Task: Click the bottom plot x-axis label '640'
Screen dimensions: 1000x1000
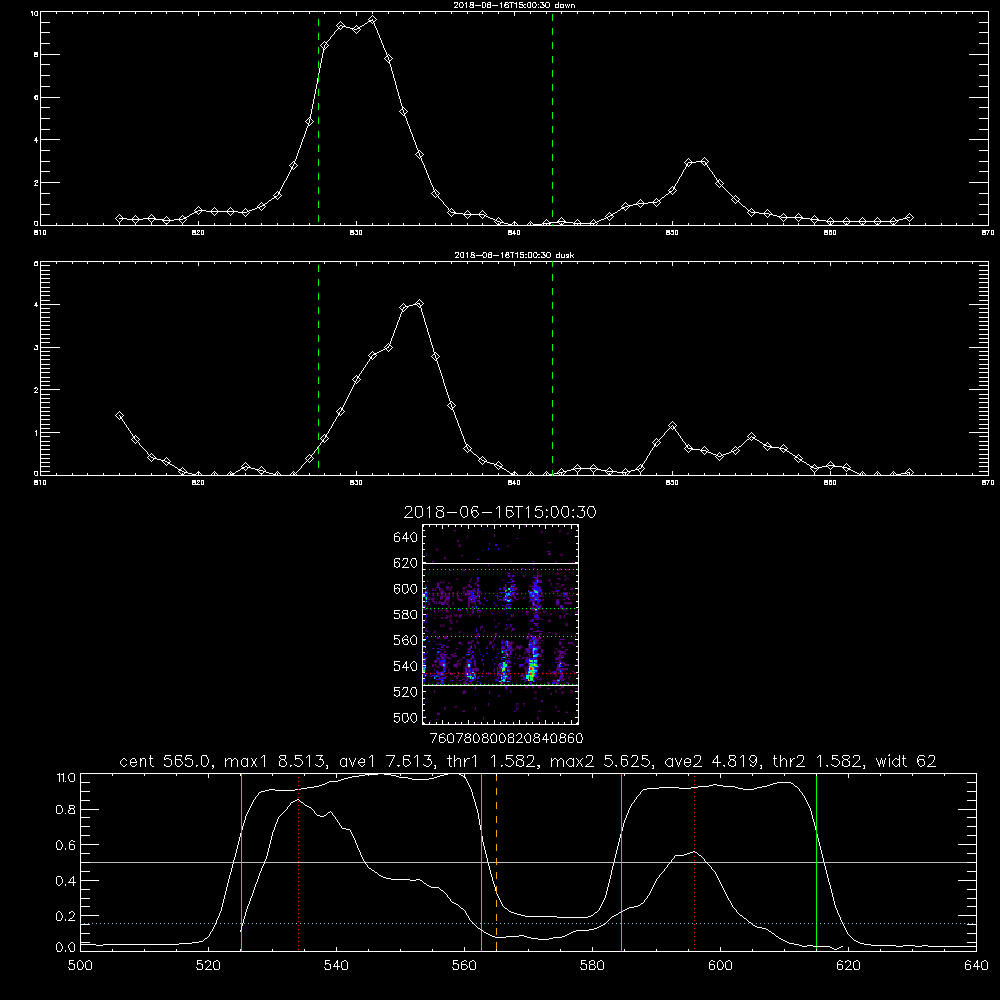Action: (x=976, y=966)
